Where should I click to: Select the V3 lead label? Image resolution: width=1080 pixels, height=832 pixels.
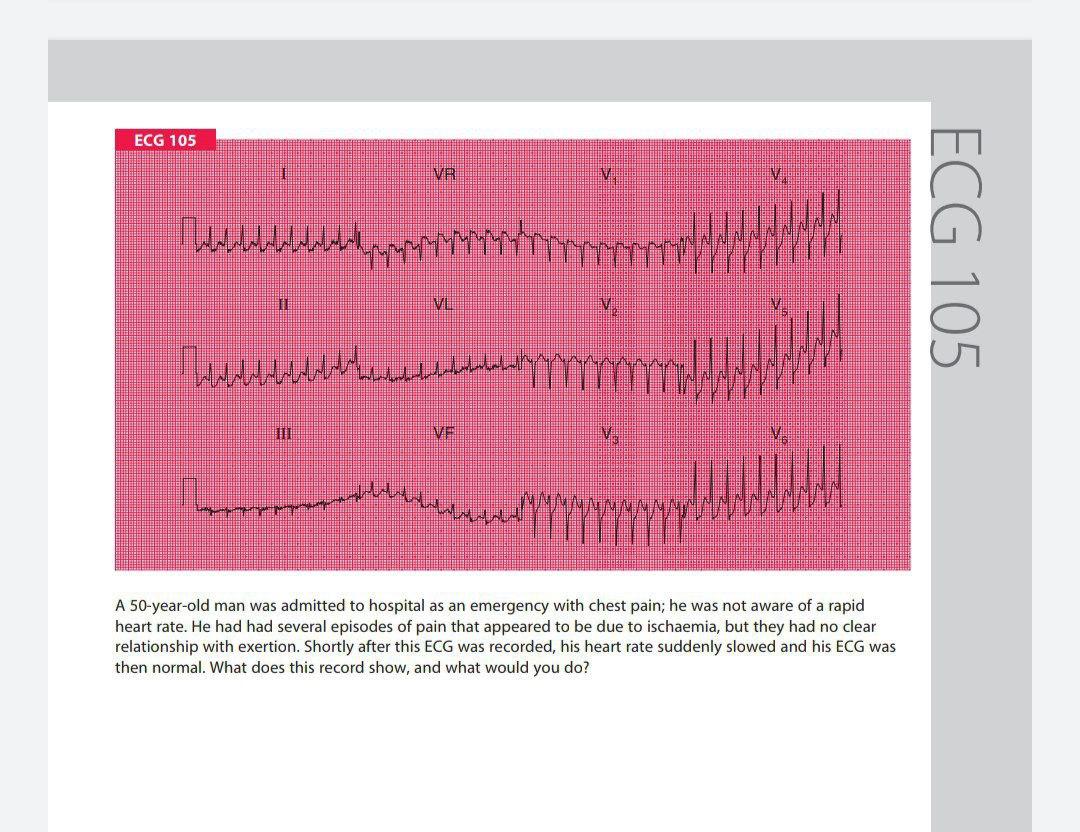coord(609,433)
